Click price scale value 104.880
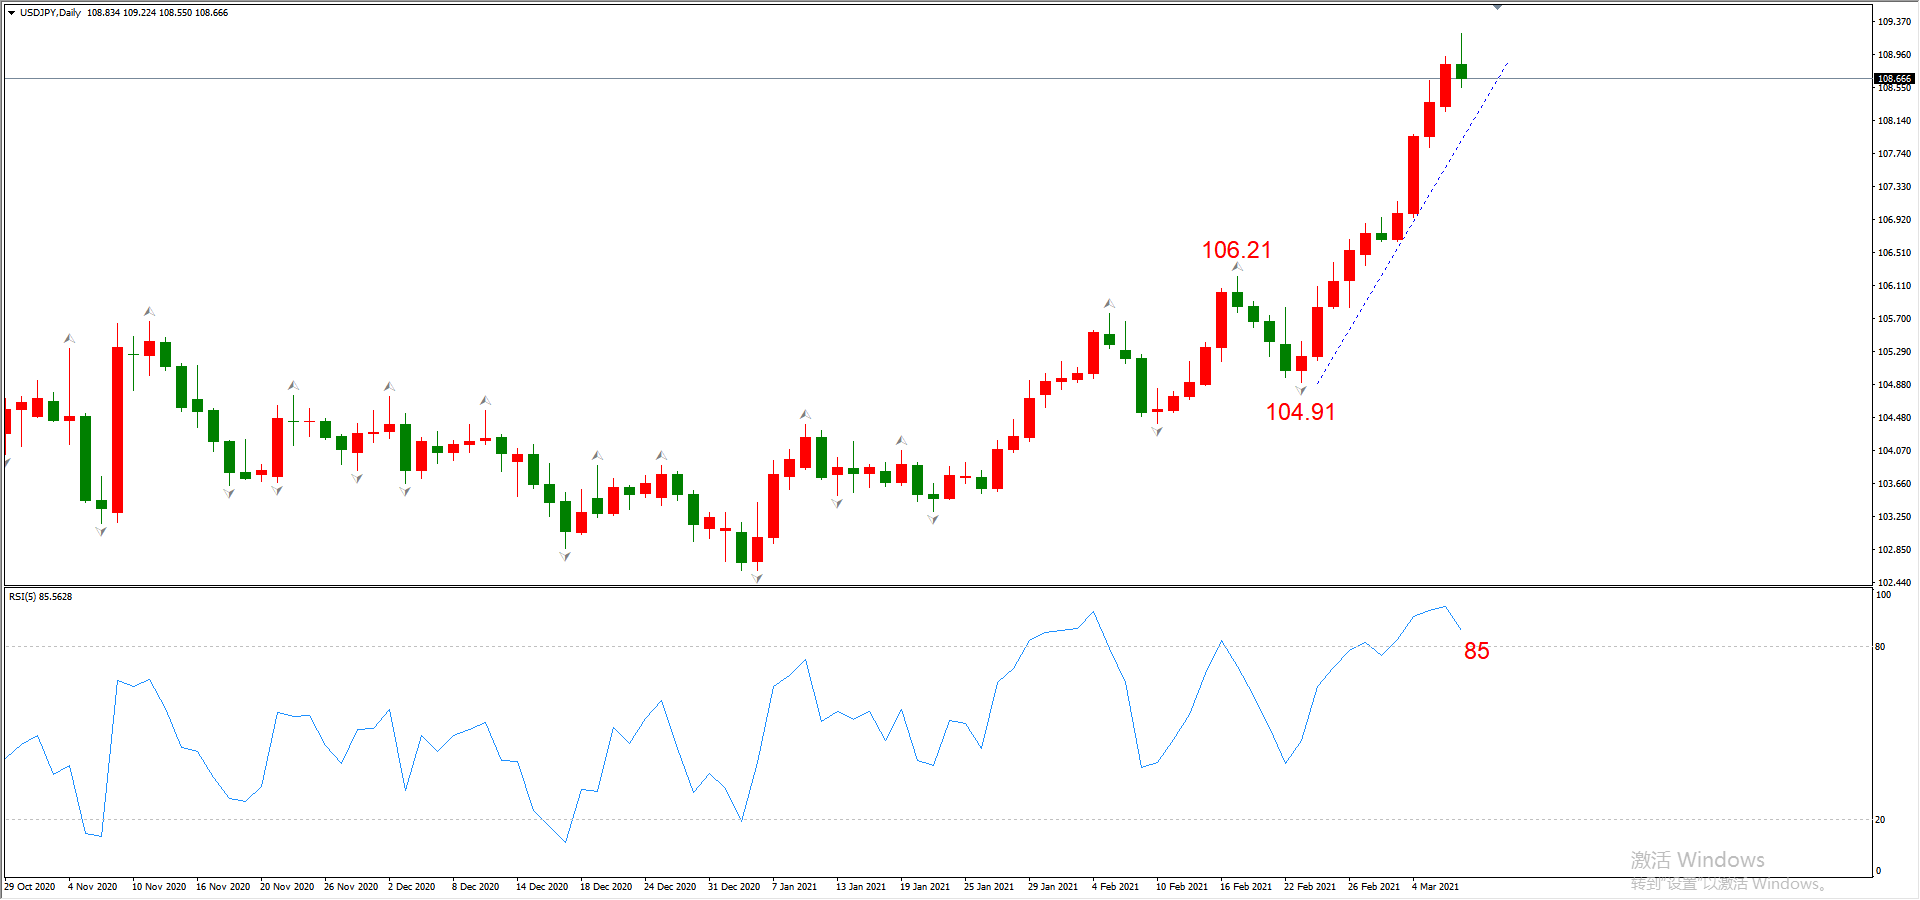 (x=1894, y=385)
